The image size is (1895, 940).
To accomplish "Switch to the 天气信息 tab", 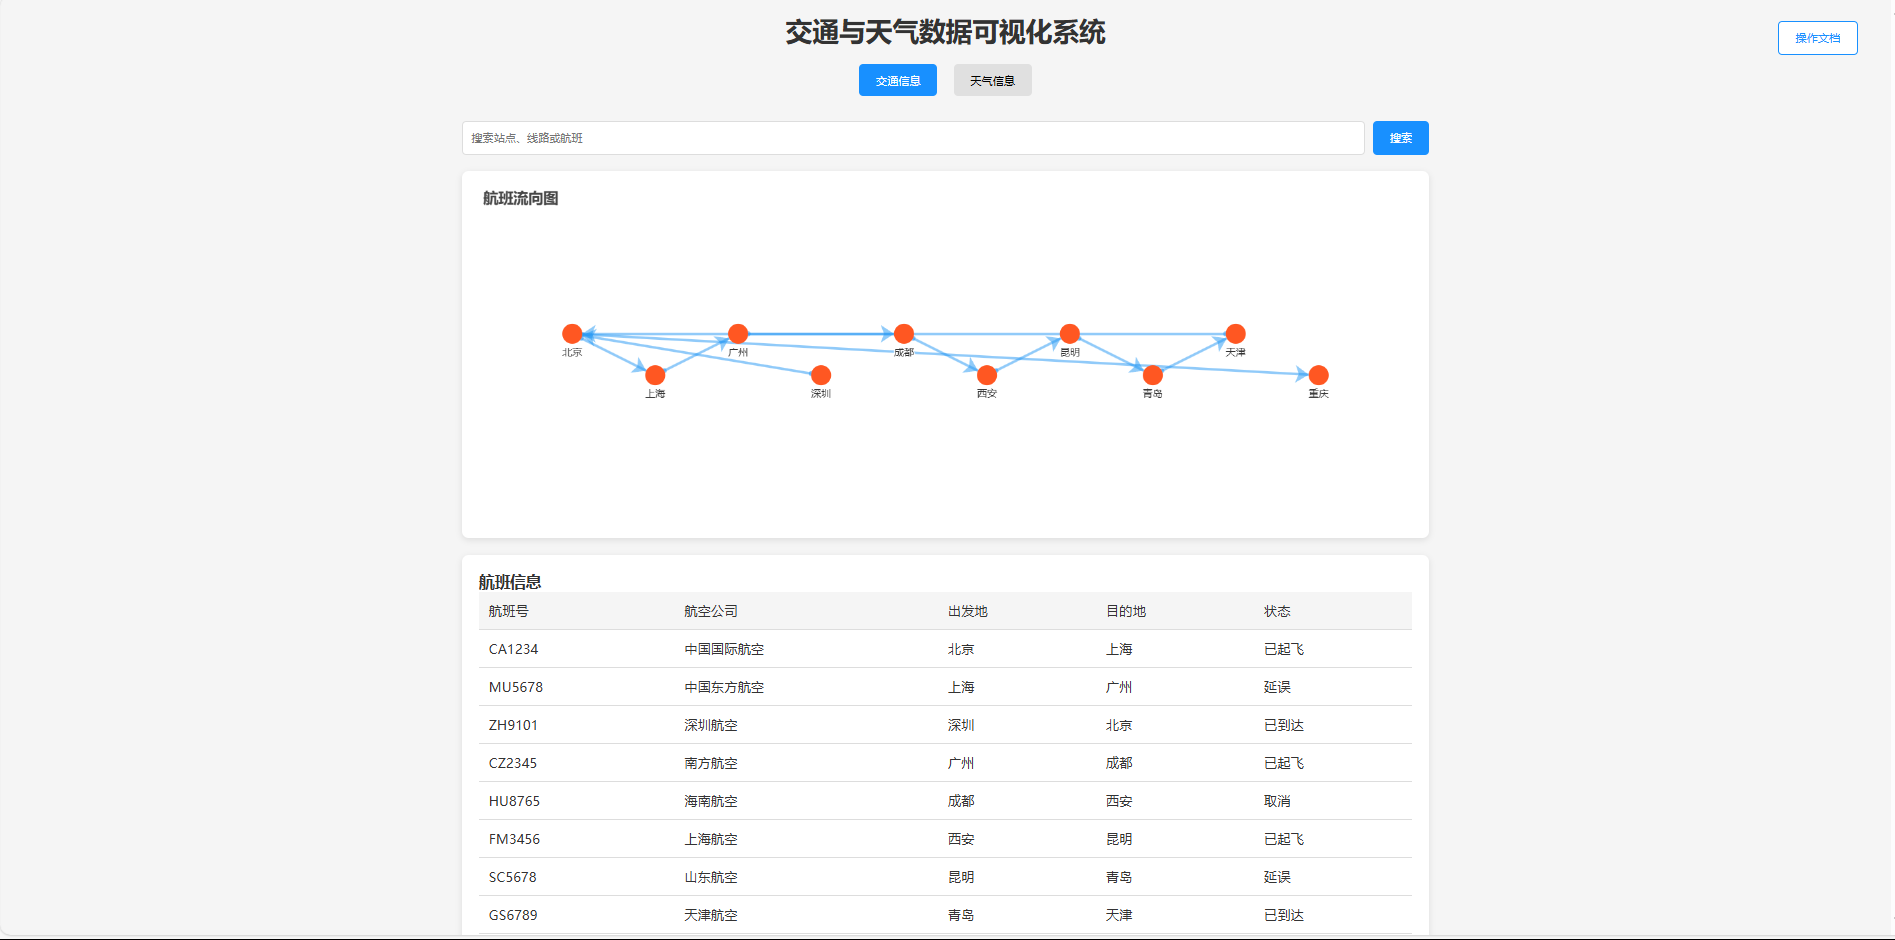I will coord(991,80).
